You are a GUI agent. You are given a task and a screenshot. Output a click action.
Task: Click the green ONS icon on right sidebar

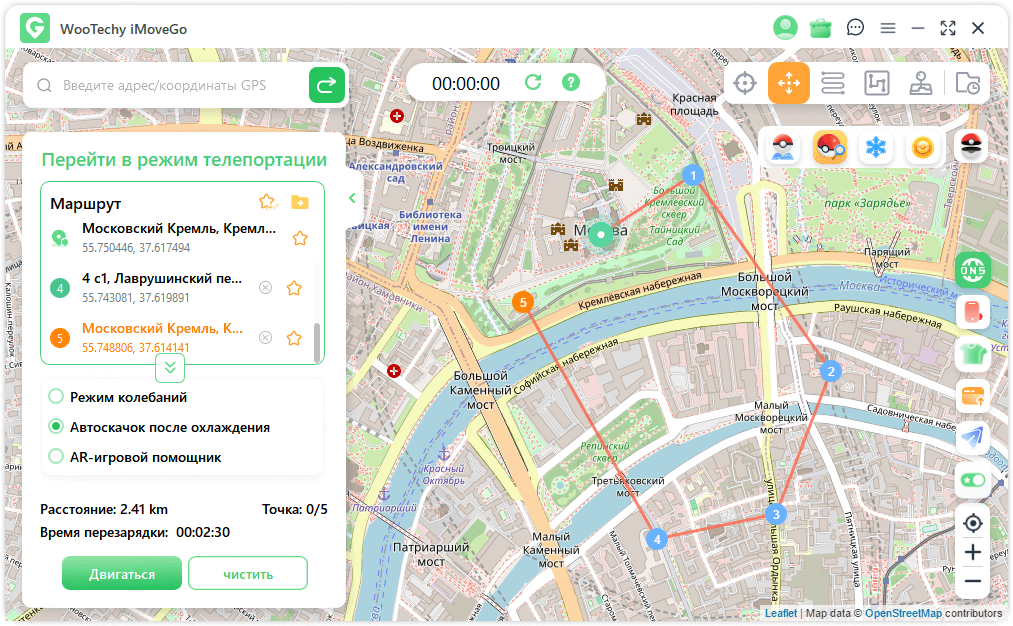(972, 269)
